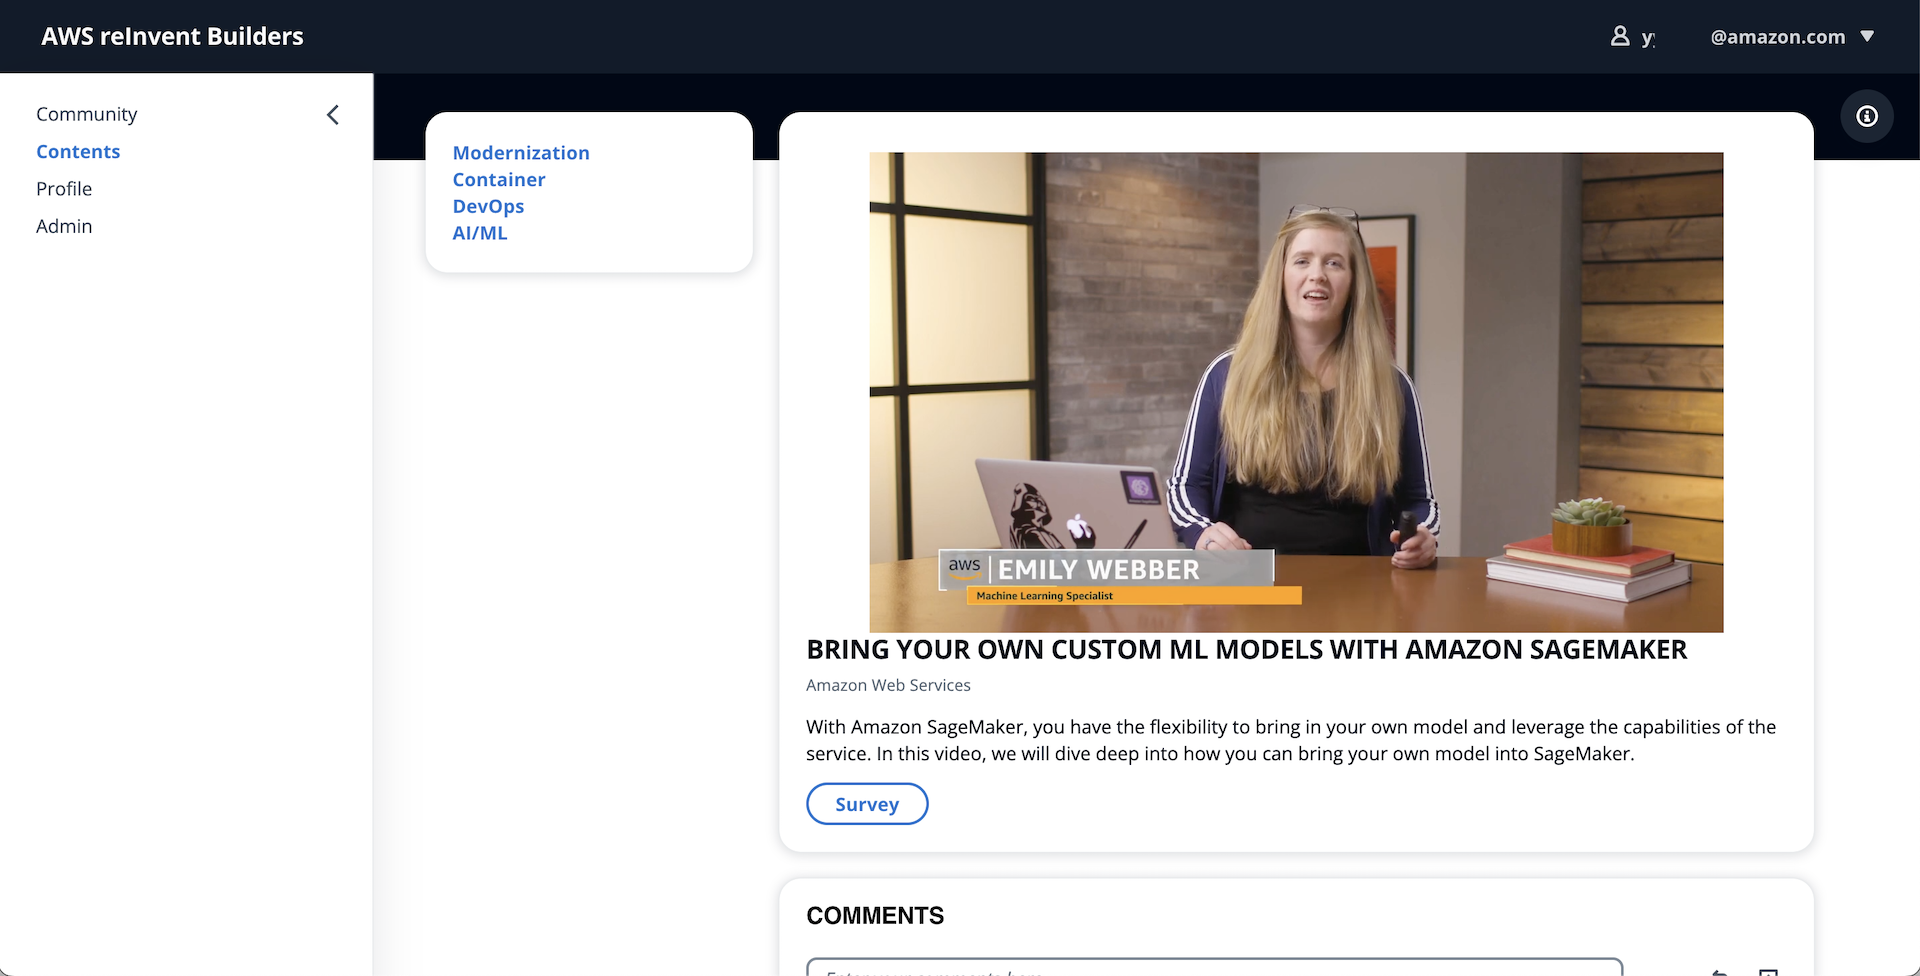This screenshot has height=976, width=1920.
Task: Click the COMMENTS heading
Action: click(x=875, y=916)
